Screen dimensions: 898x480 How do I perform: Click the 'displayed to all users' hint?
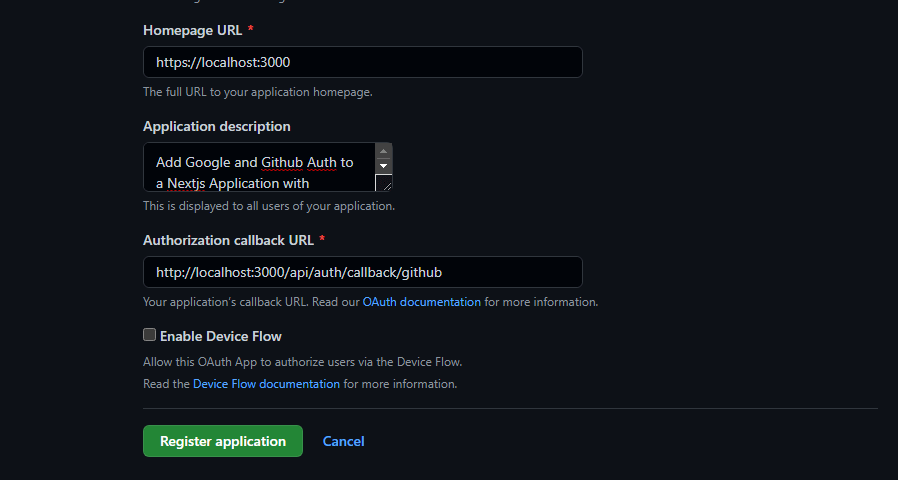[269, 206]
